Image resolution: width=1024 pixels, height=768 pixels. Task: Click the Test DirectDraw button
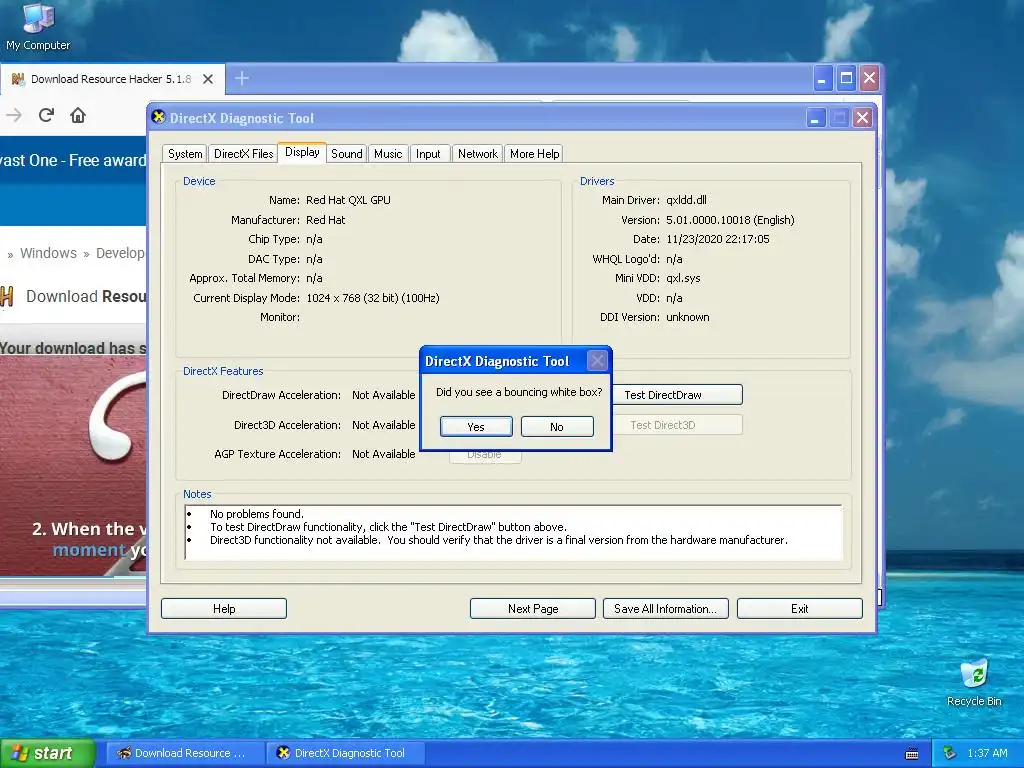click(677, 394)
